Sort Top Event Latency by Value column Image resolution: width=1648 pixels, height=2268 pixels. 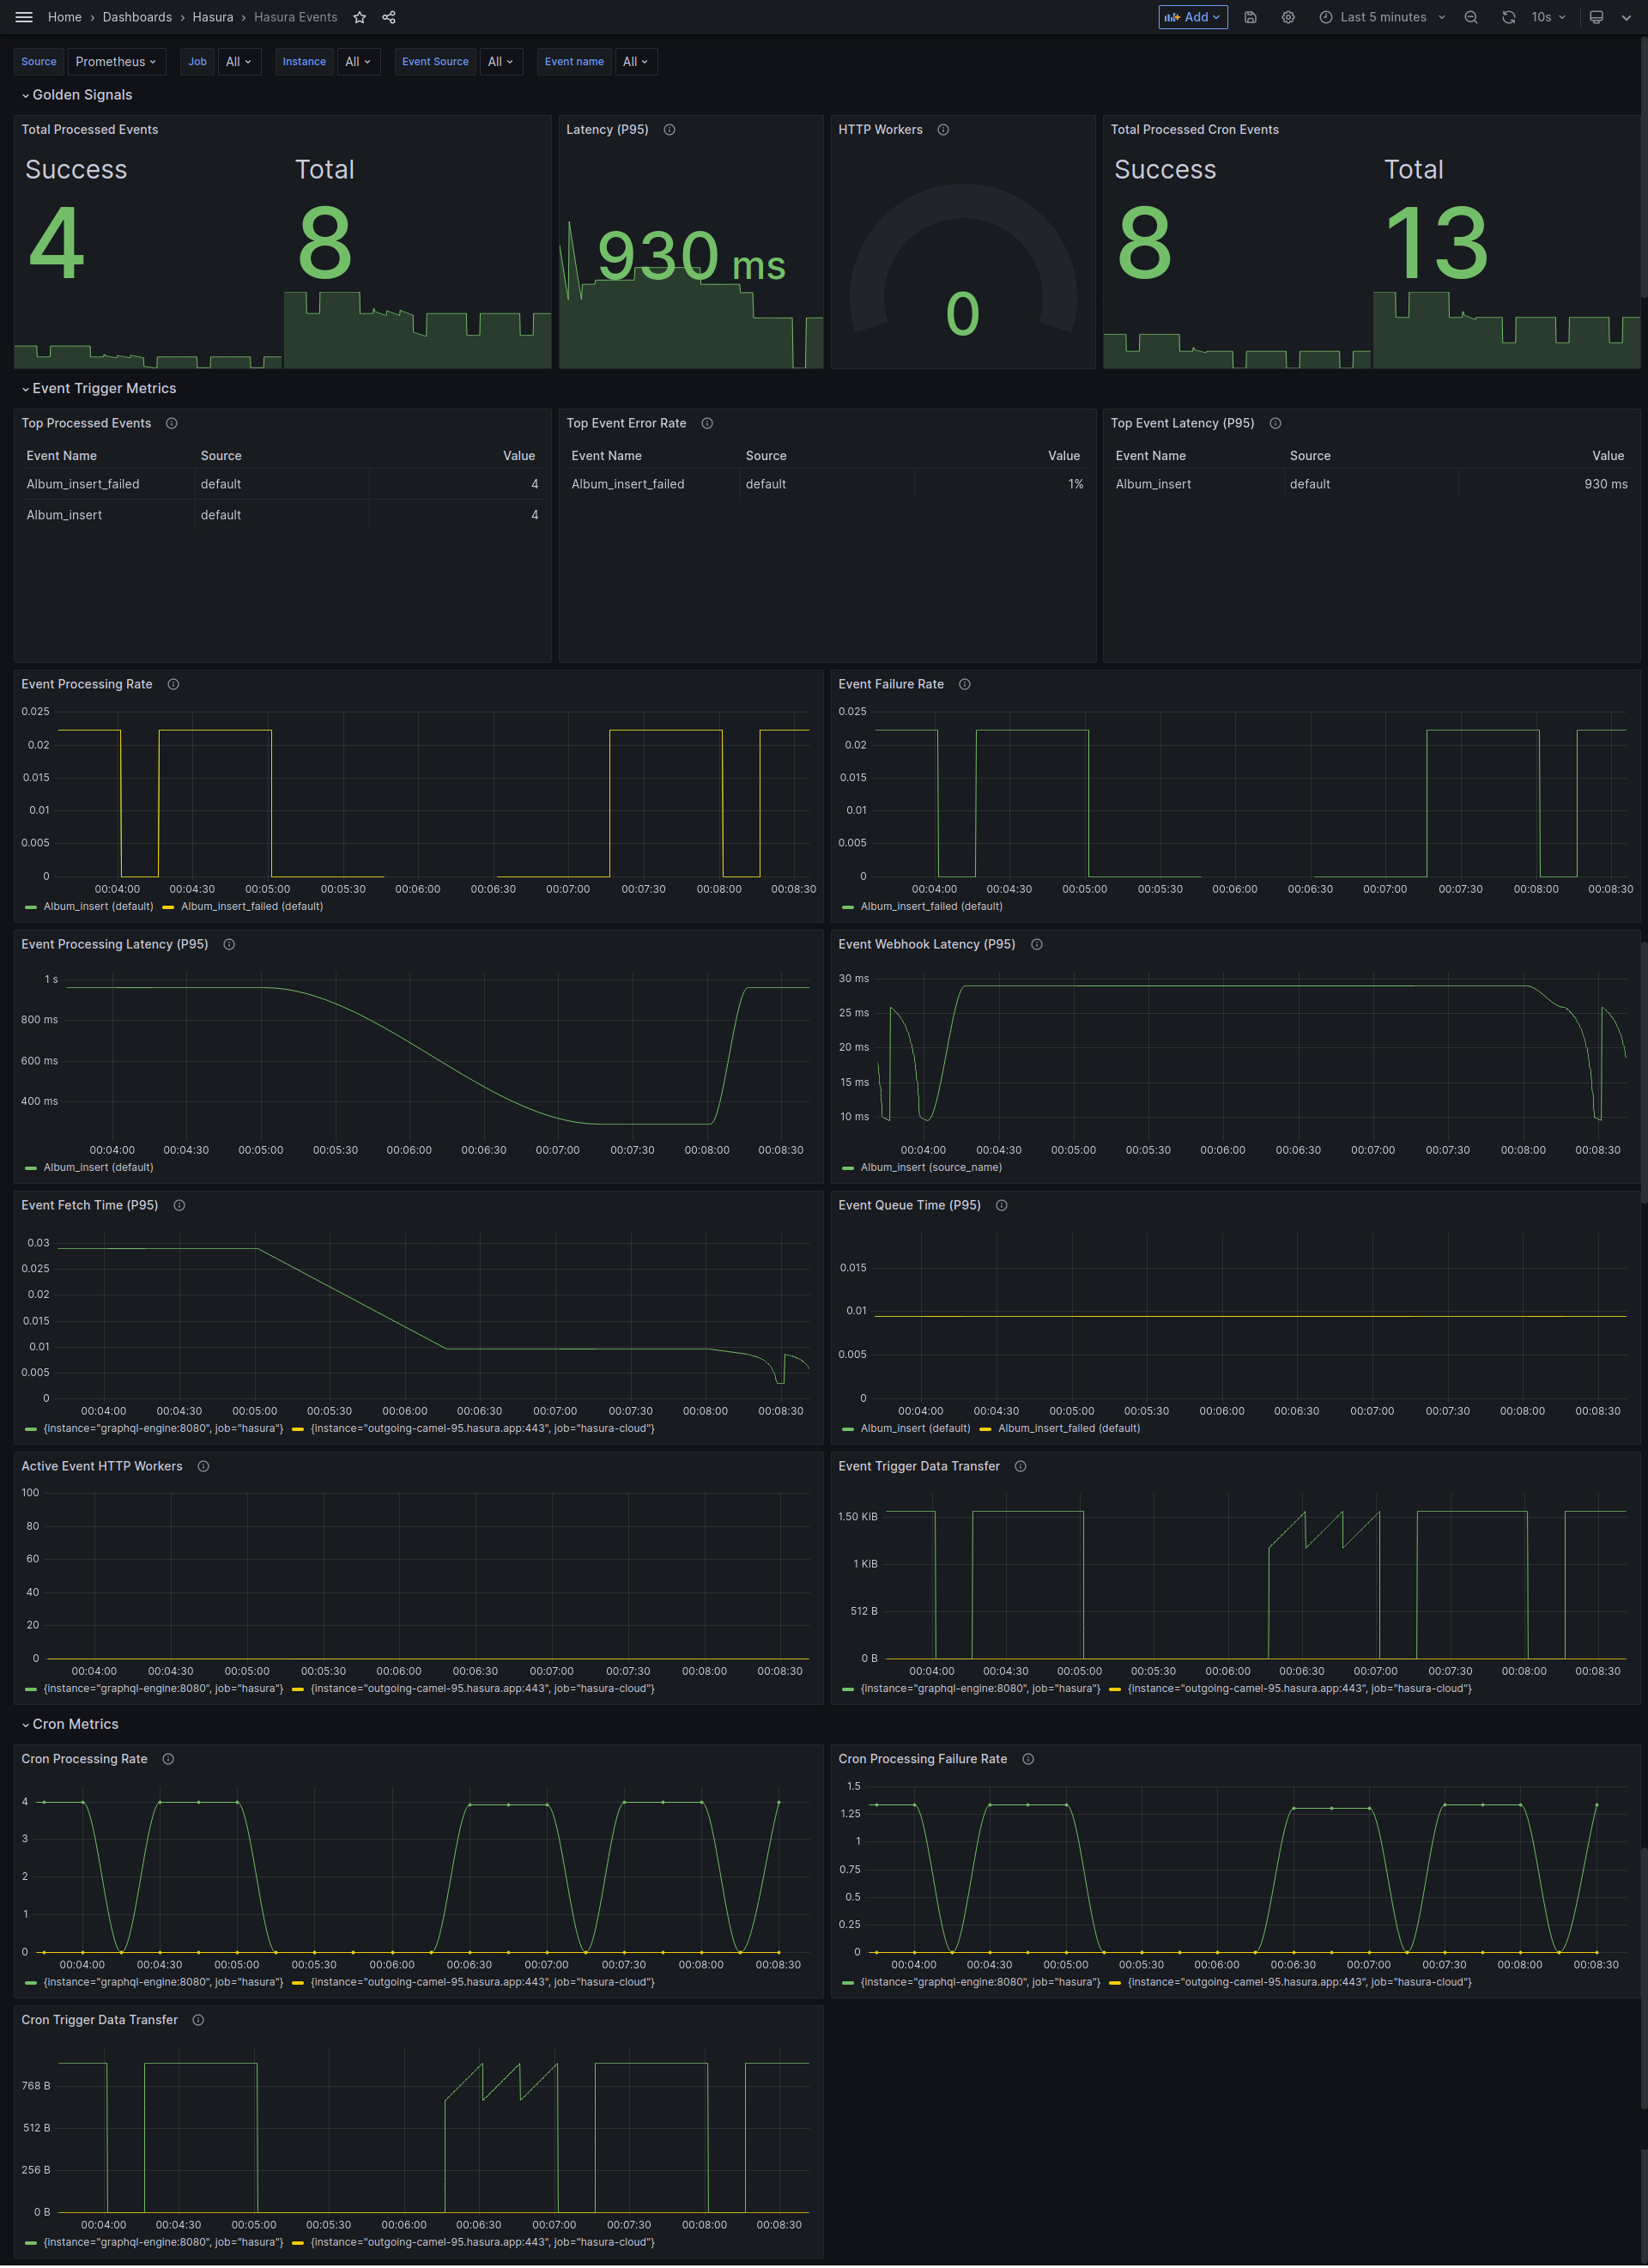(x=1608, y=456)
